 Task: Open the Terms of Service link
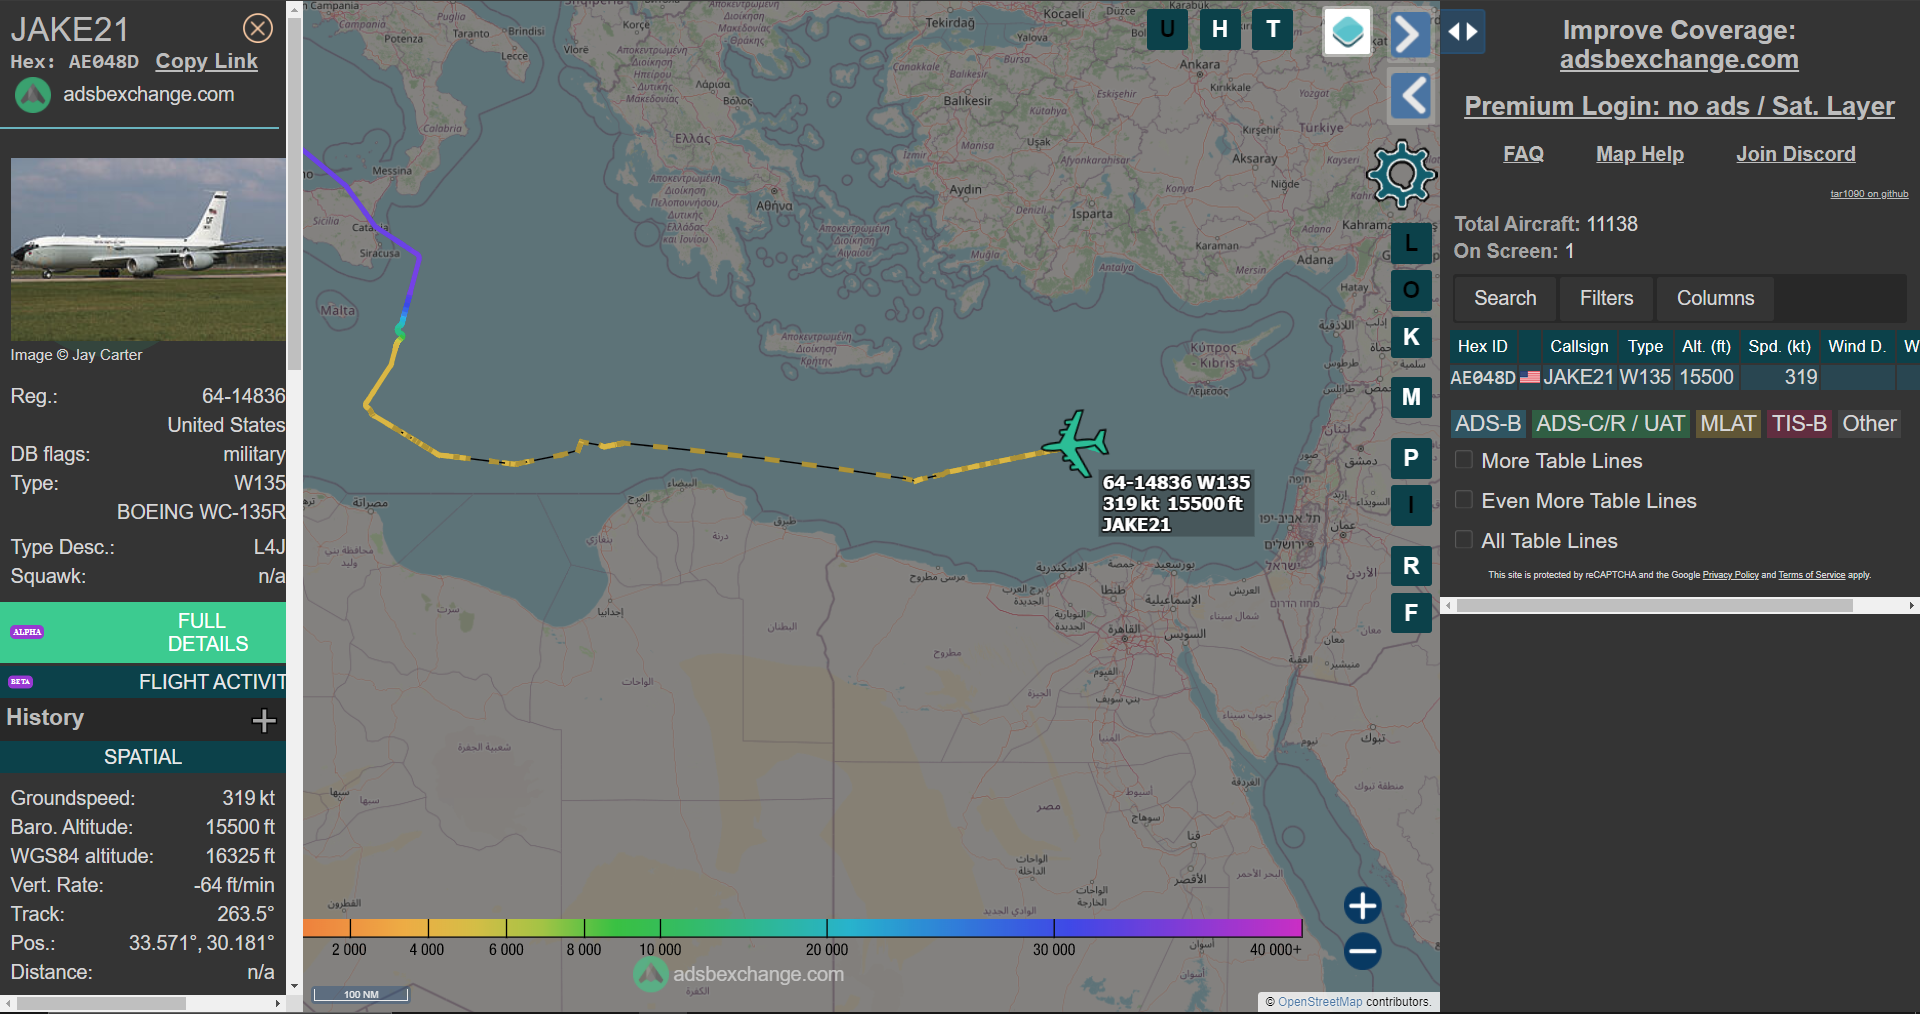pos(1811,575)
